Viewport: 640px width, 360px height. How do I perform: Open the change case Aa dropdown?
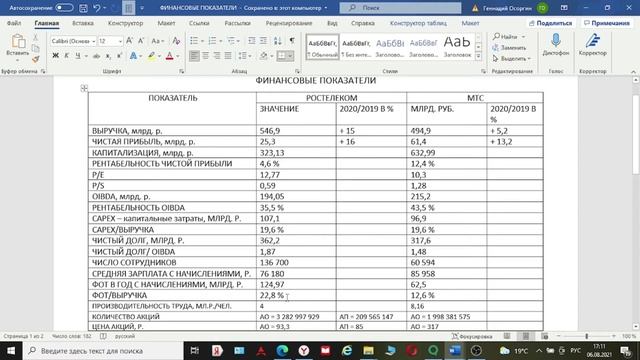158,41
